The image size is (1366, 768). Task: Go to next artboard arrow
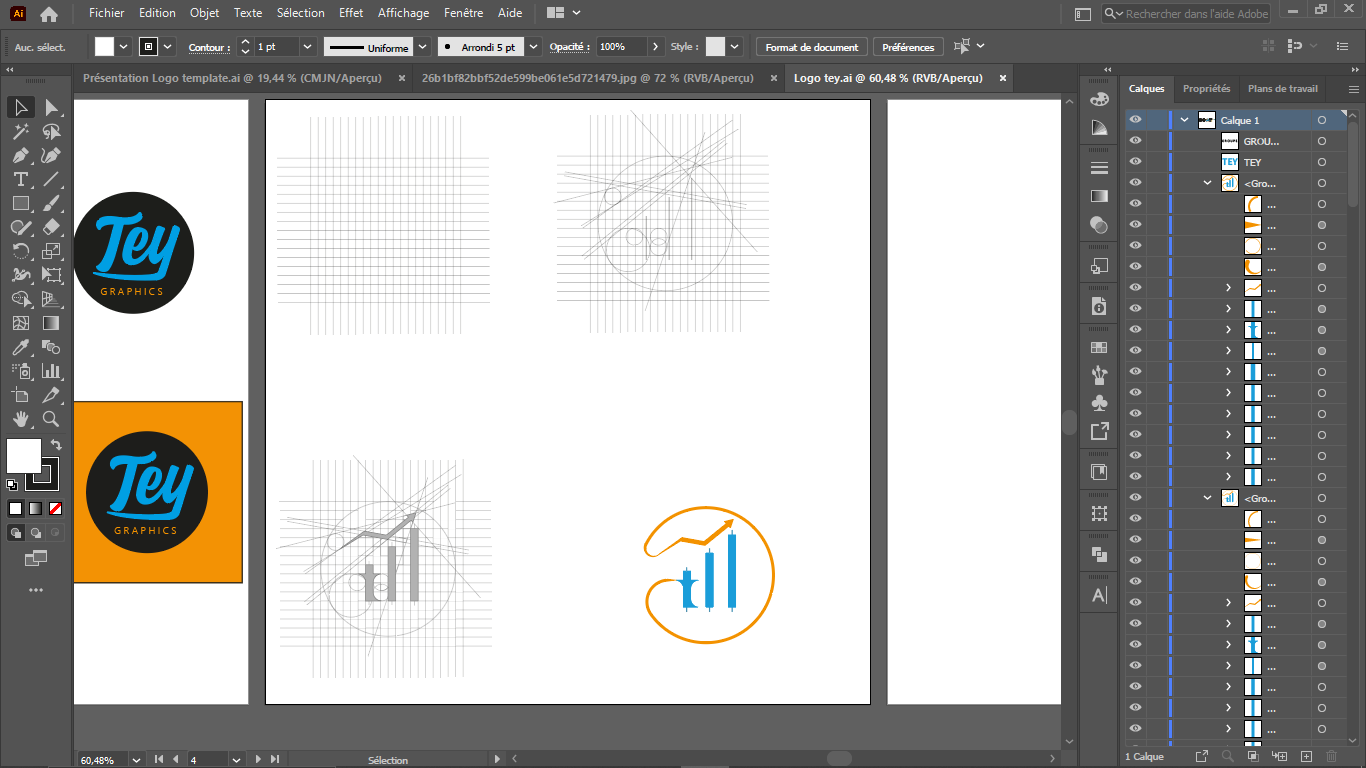tap(258, 760)
